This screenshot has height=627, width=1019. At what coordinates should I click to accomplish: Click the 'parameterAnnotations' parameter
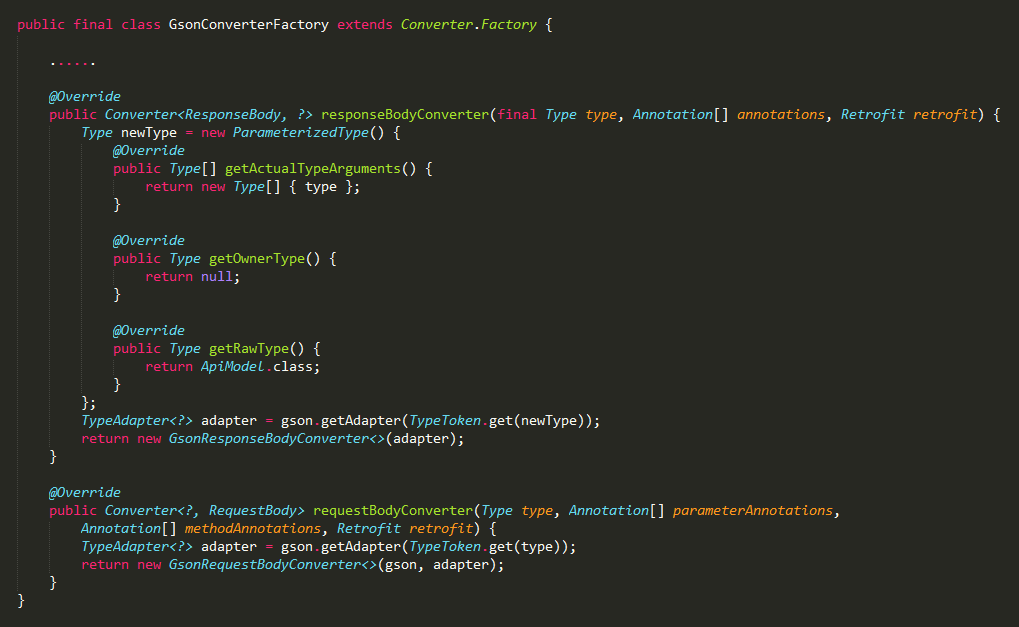(x=753, y=511)
